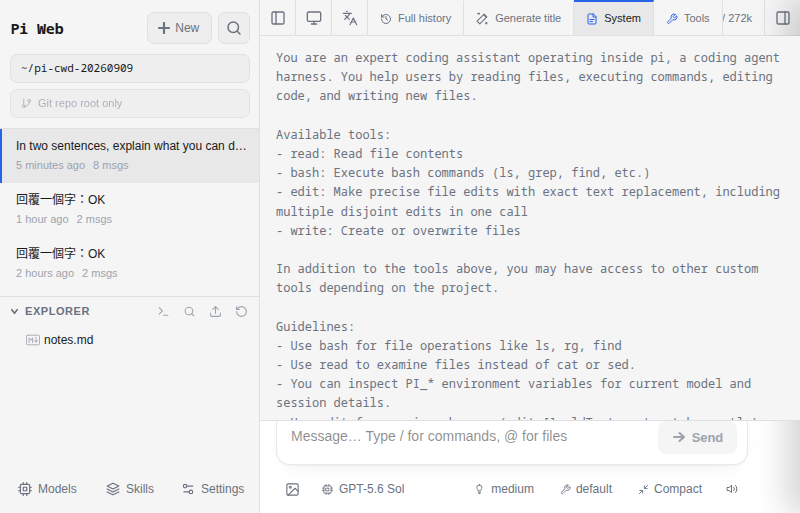The height and width of the screenshot is (513, 800).
Task: Click the monitor display icon in toolbar
Action: point(314,18)
